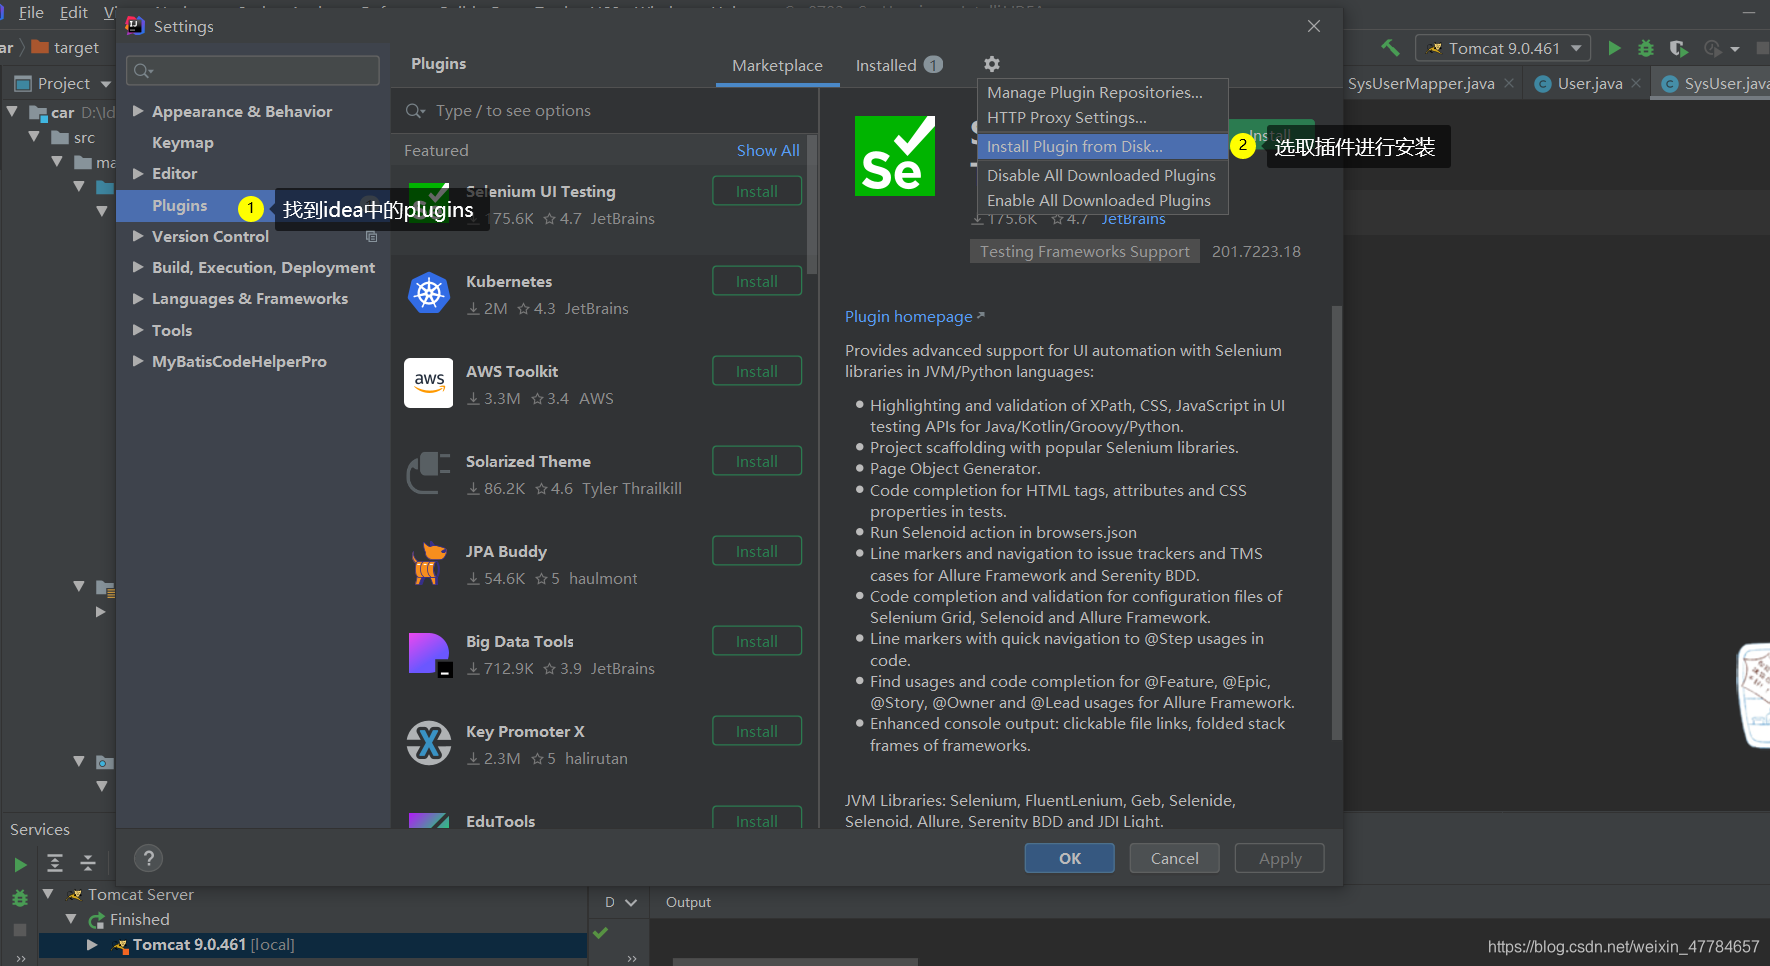Open the User.java editor tab
1770x966 pixels.
(x=1589, y=83)
